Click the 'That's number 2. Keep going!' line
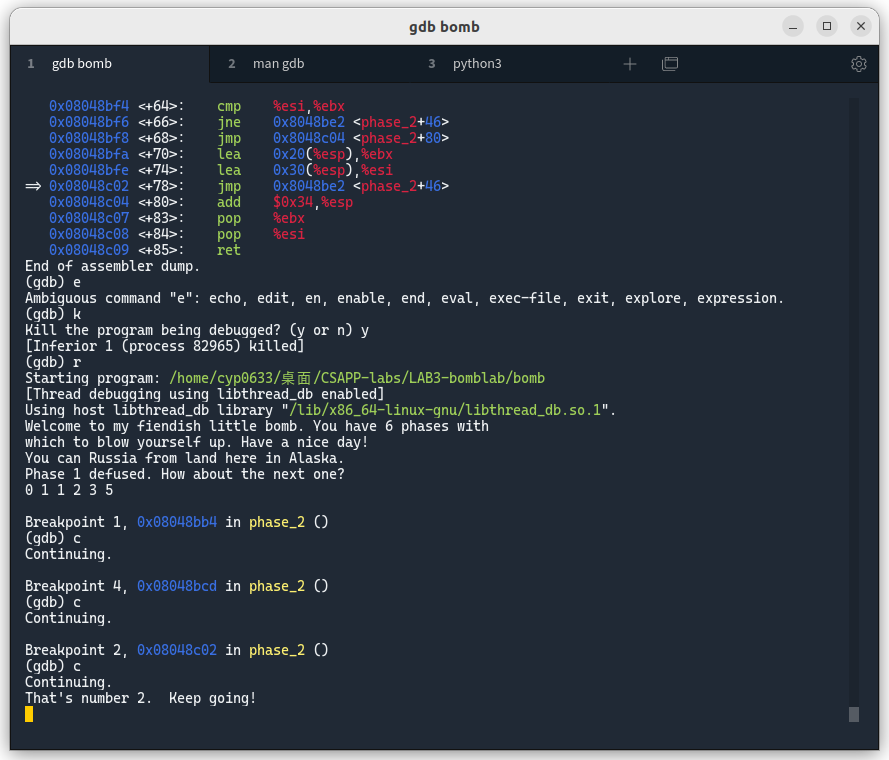 (x=141, y=698)
